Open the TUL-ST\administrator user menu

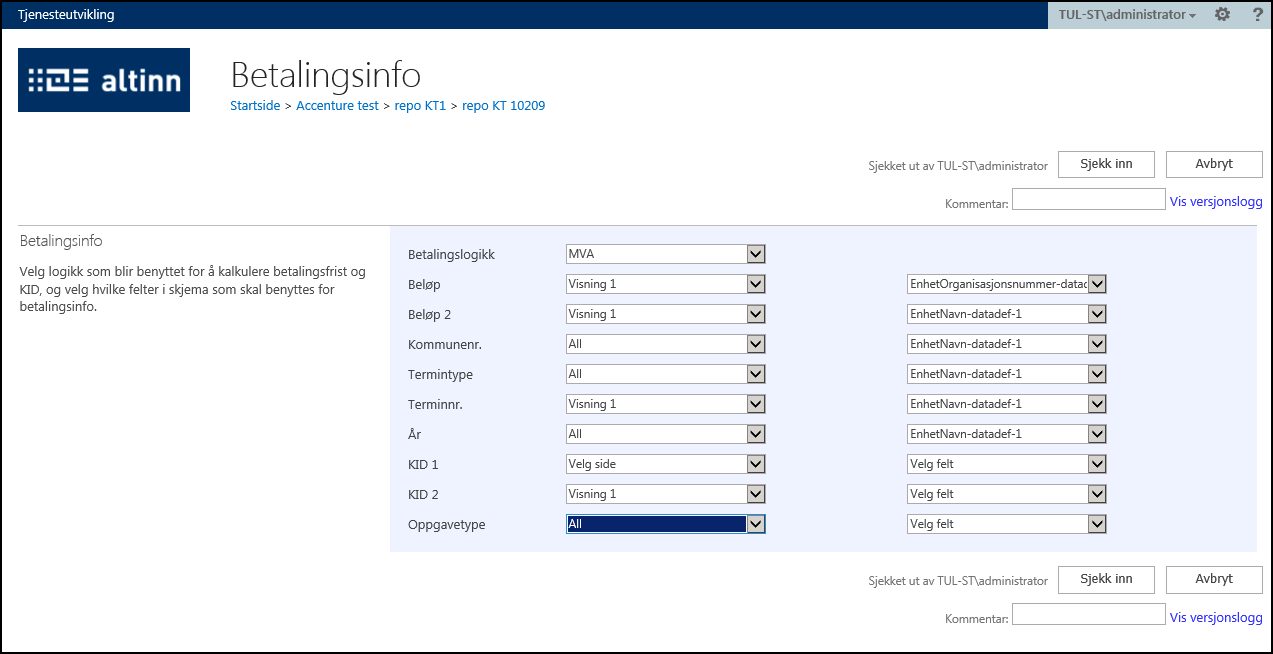pyautogui.click(x=1126, y=15)
